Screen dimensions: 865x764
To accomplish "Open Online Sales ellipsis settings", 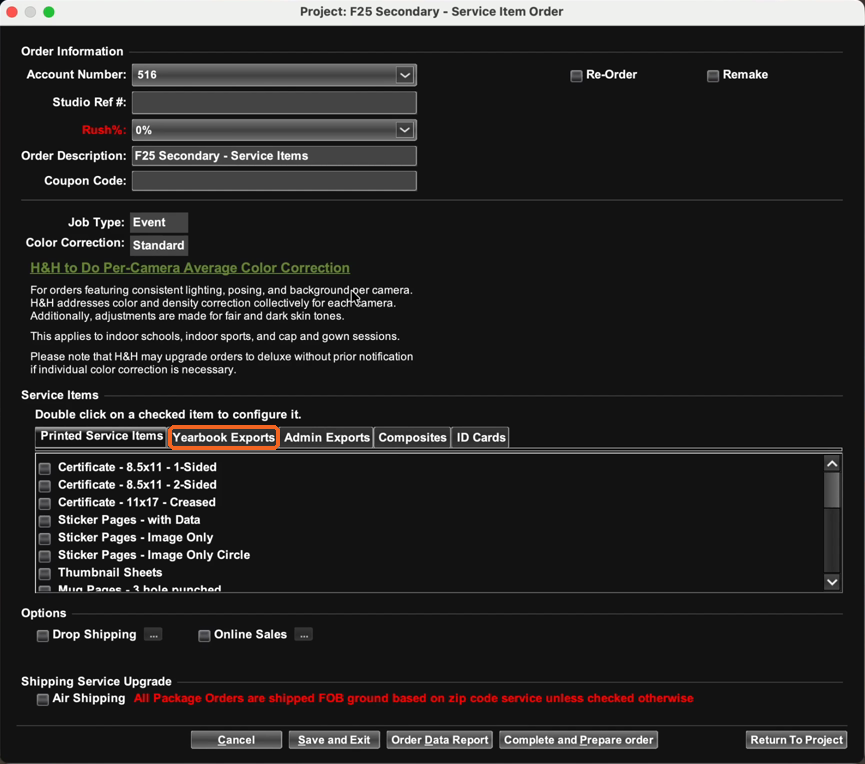I will click(x=303, y=635).
